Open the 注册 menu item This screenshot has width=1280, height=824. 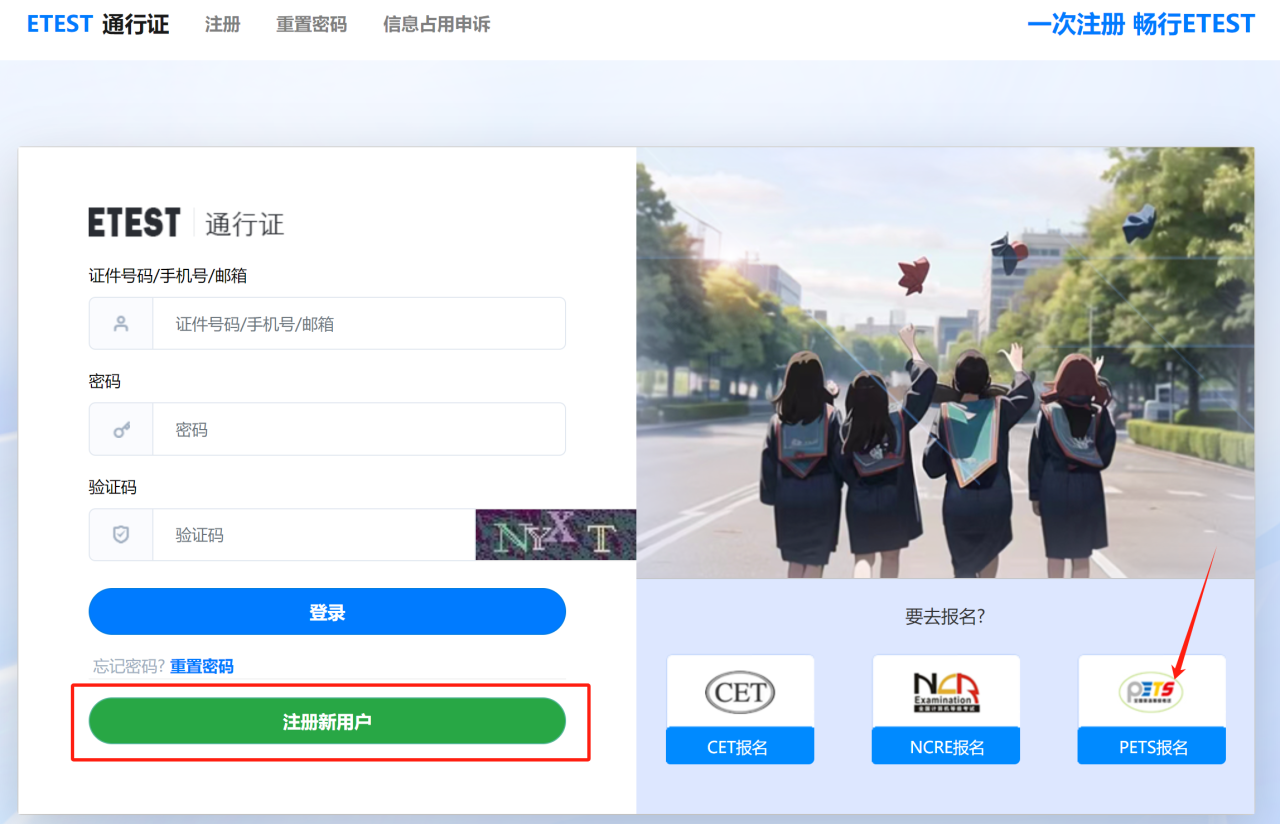(x=222, y=24)
